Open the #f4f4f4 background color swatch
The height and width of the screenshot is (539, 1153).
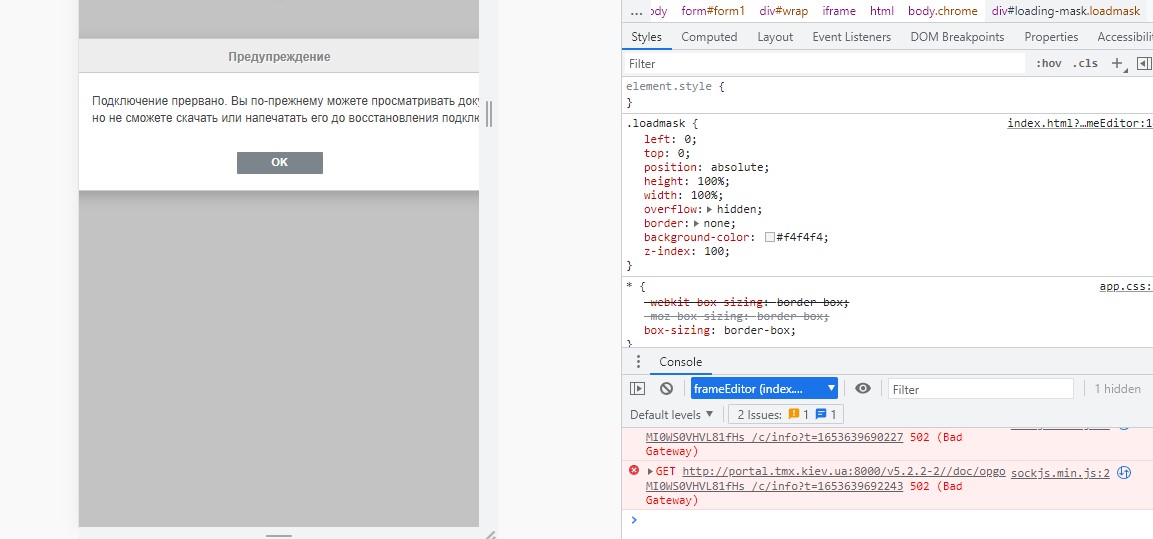pyautogui.click(x=770, y=238)
